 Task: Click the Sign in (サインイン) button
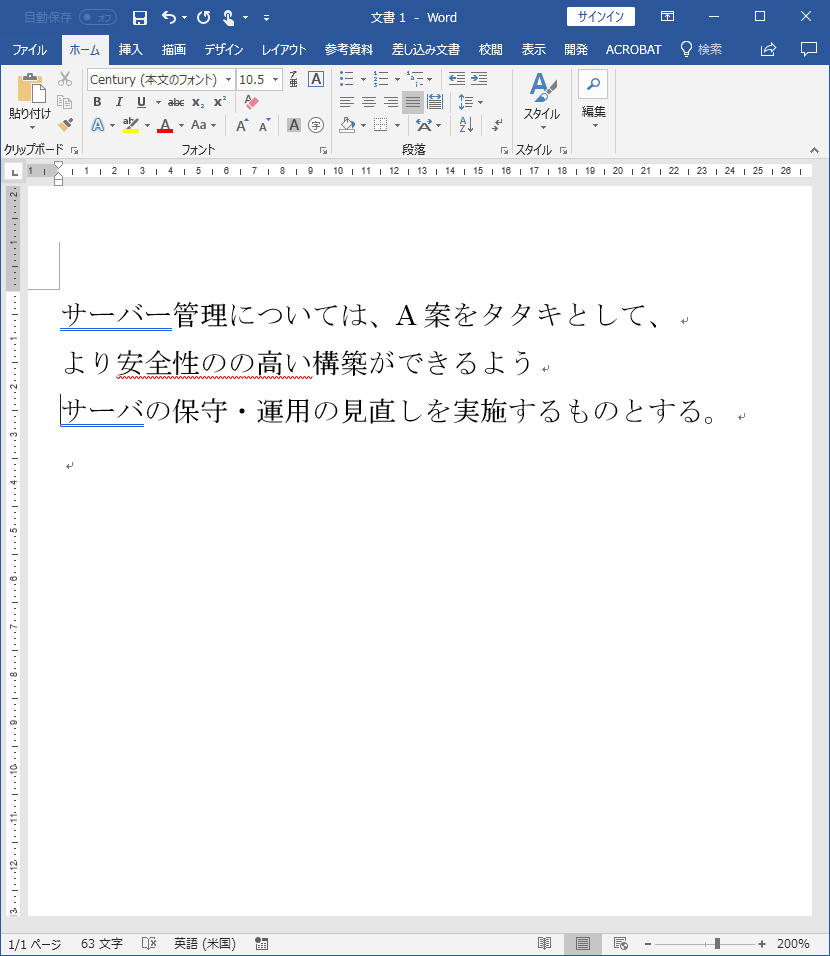[x=601, y=17]
